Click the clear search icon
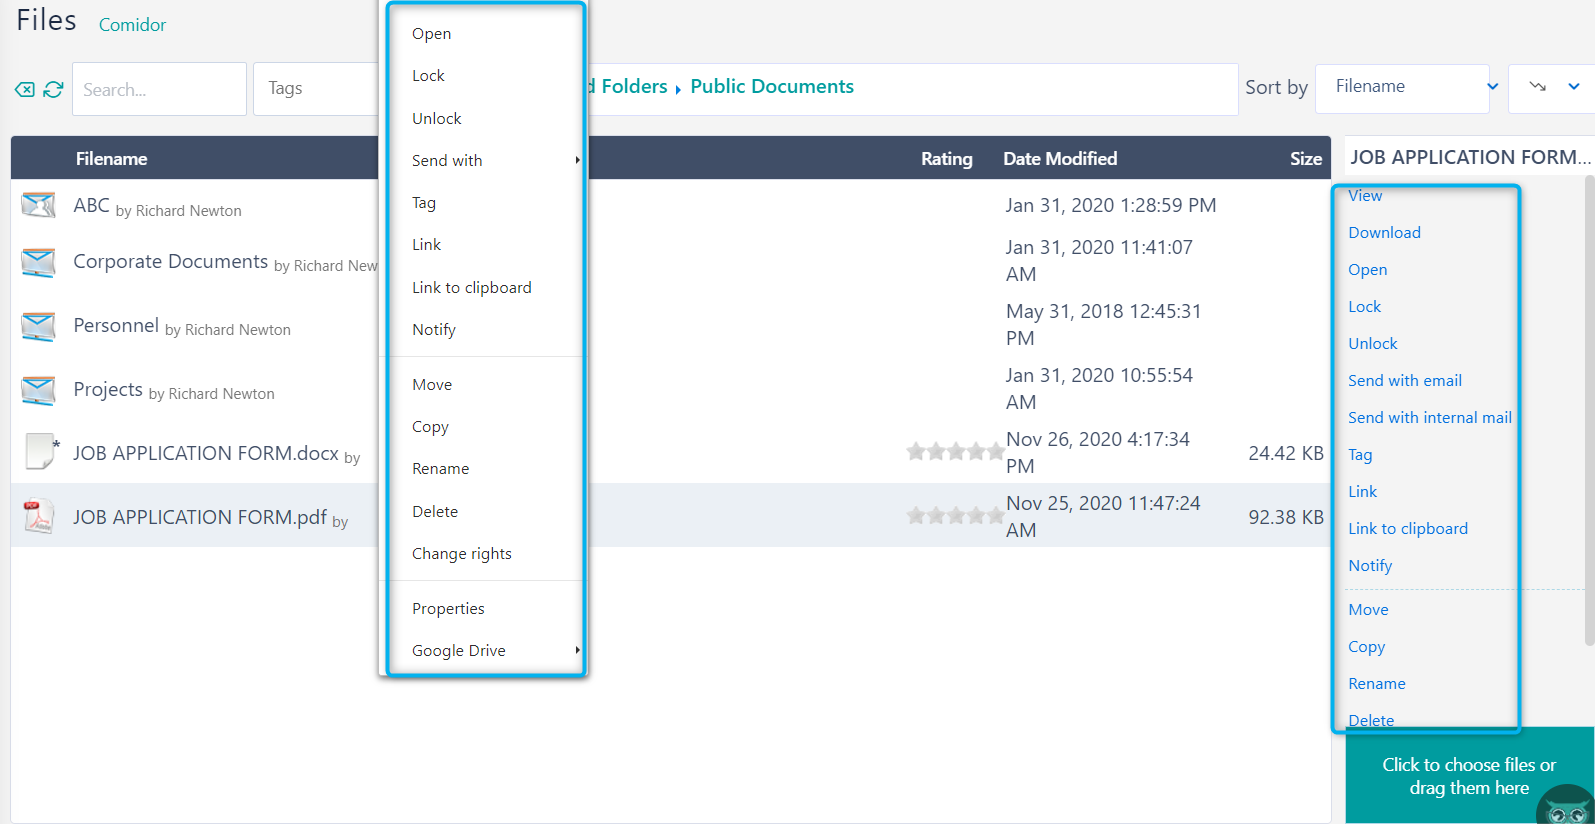Screen dimensions: 1595x824 [x=25, y=90]
